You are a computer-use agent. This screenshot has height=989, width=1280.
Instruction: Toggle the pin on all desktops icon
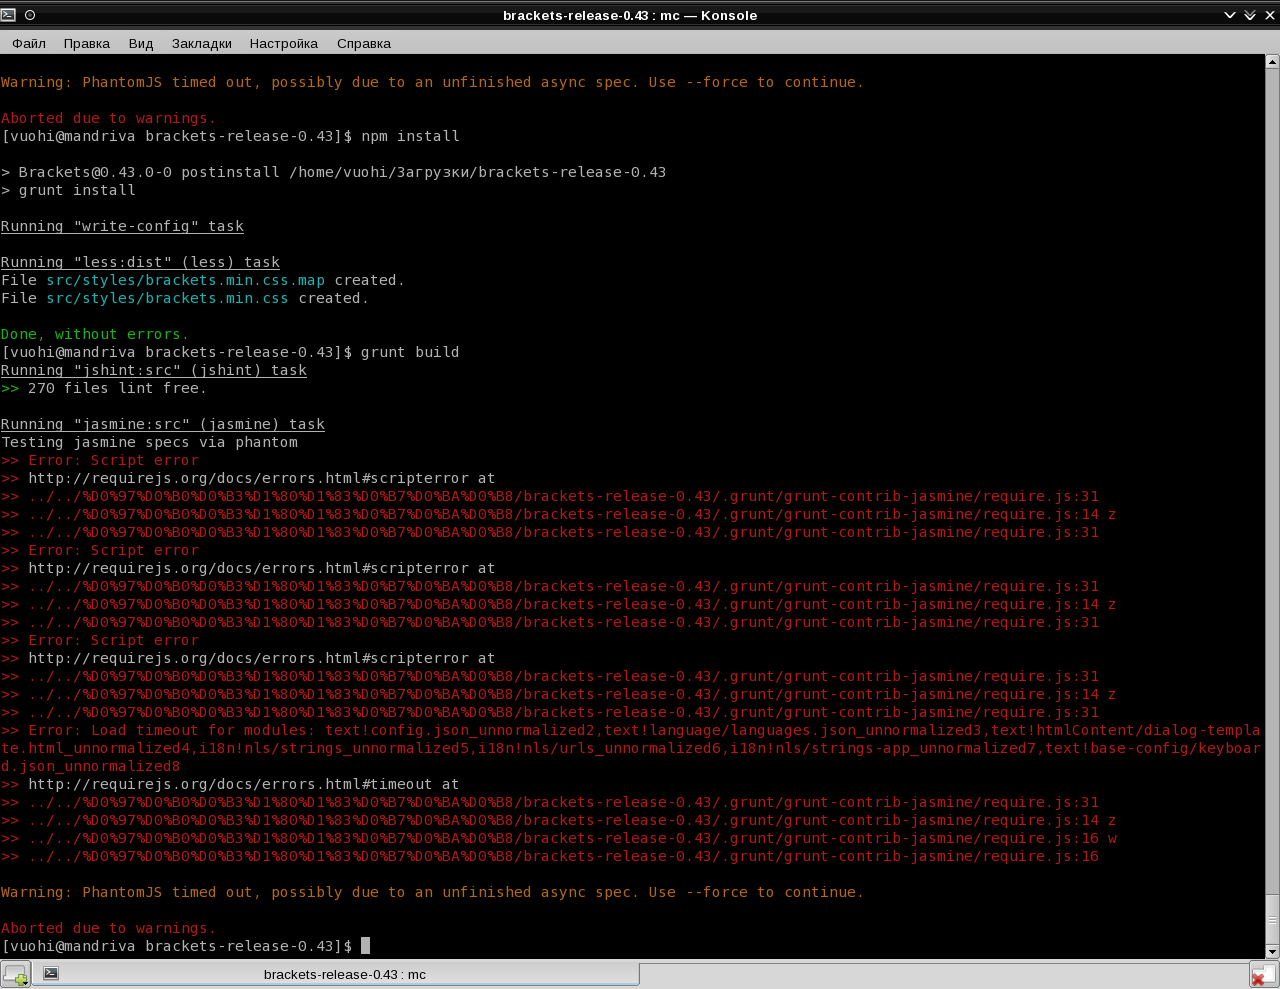pos(30,15)
